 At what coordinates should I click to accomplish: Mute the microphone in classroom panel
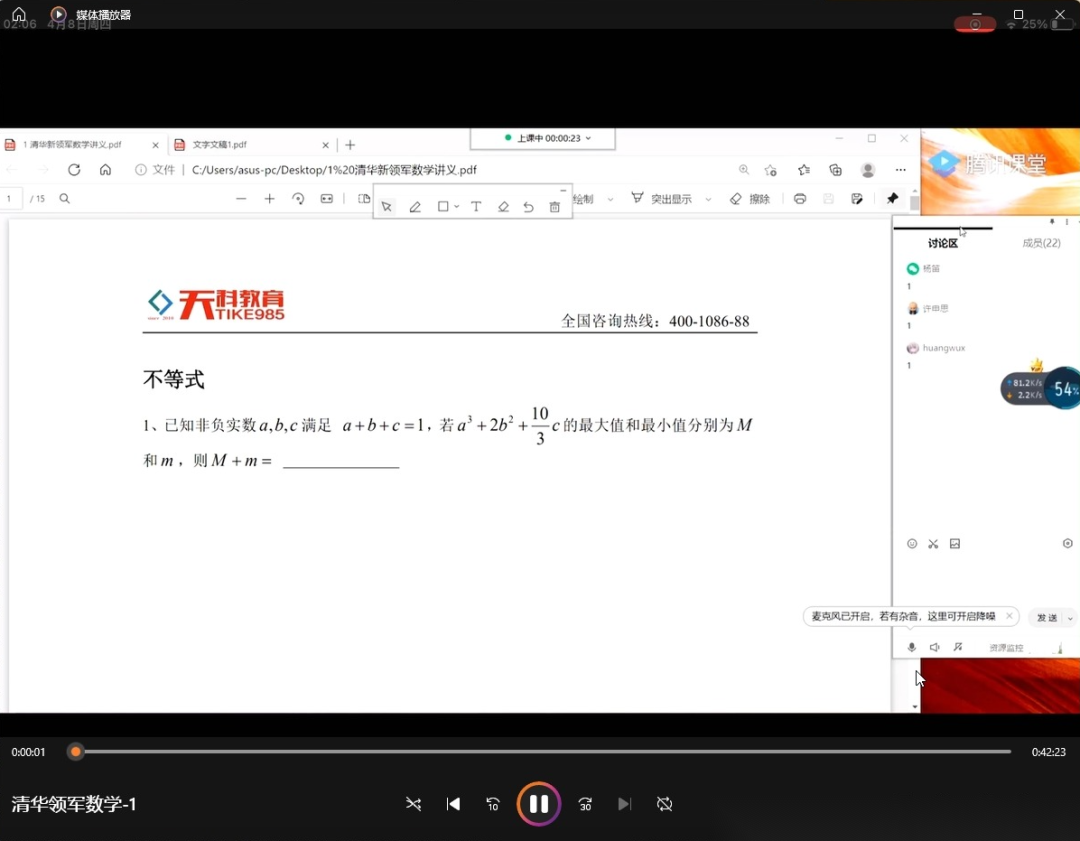click(x=911, y=647)
